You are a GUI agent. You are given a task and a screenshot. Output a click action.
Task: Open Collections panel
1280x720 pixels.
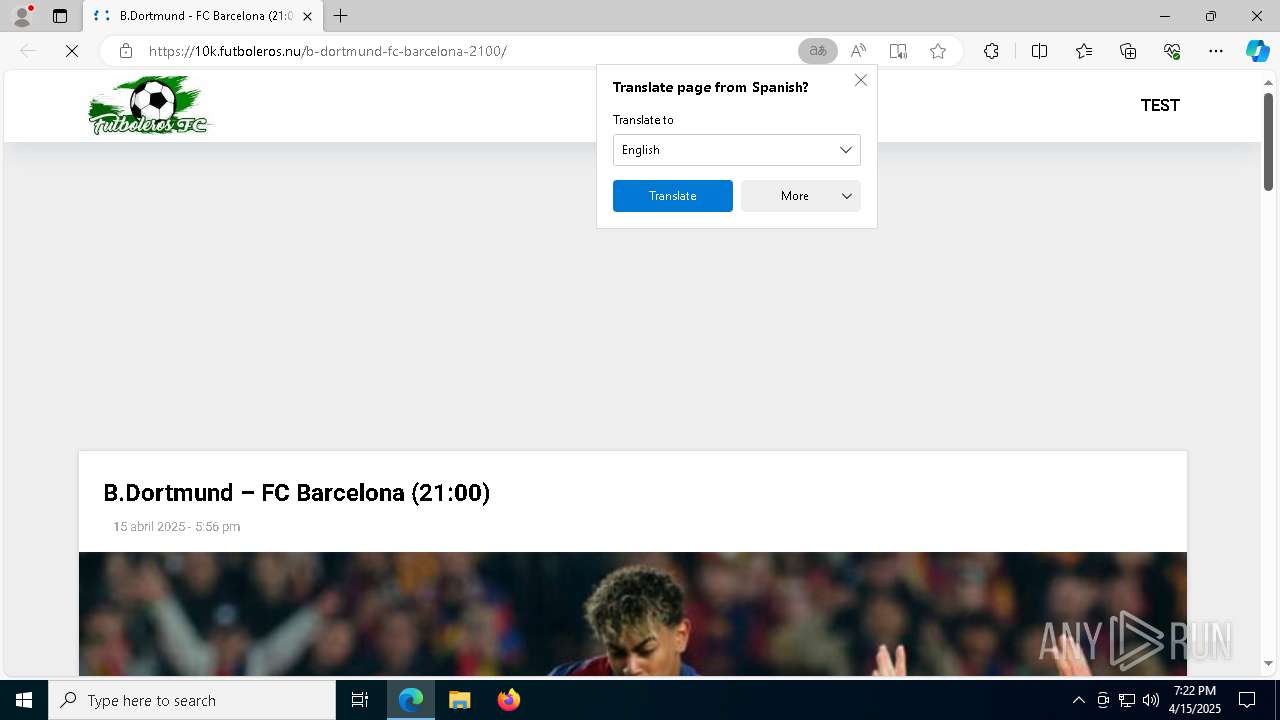pos(1128,51)
